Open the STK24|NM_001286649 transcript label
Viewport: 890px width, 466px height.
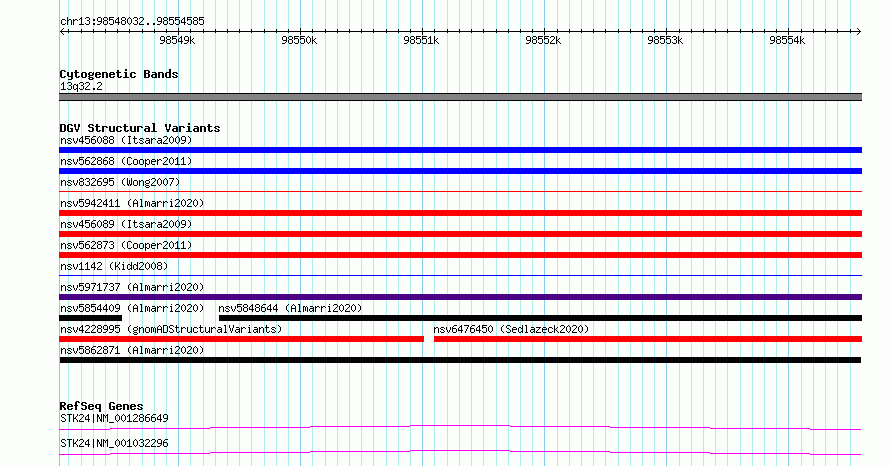(114, 418)
